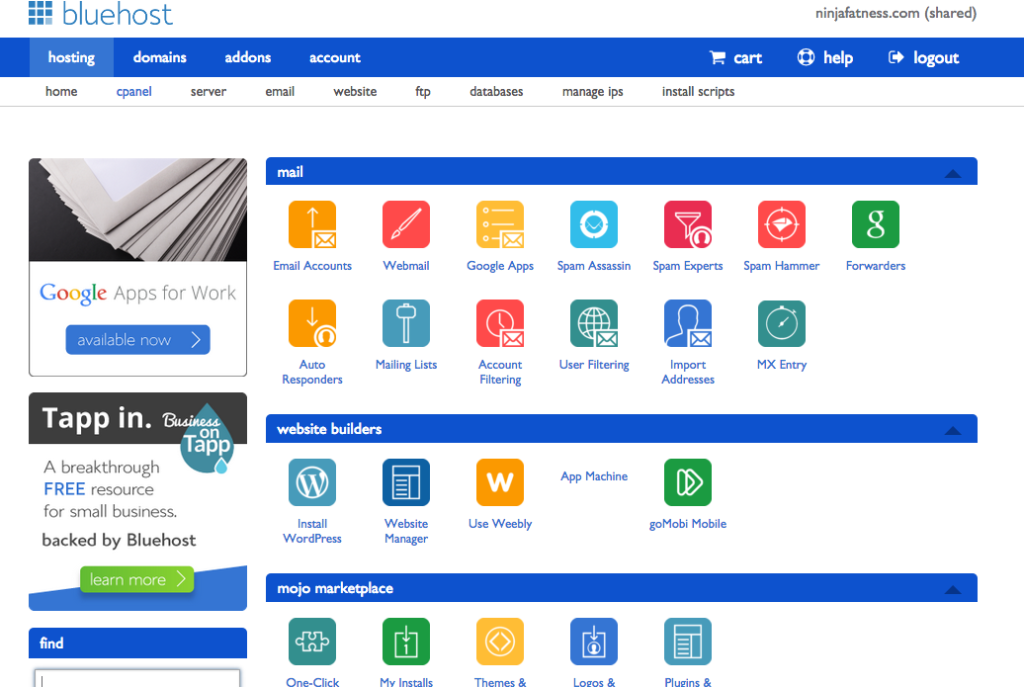Open the server submenu item
Viewport: 1024px width, 687px height.
click(x=208, y=91)
